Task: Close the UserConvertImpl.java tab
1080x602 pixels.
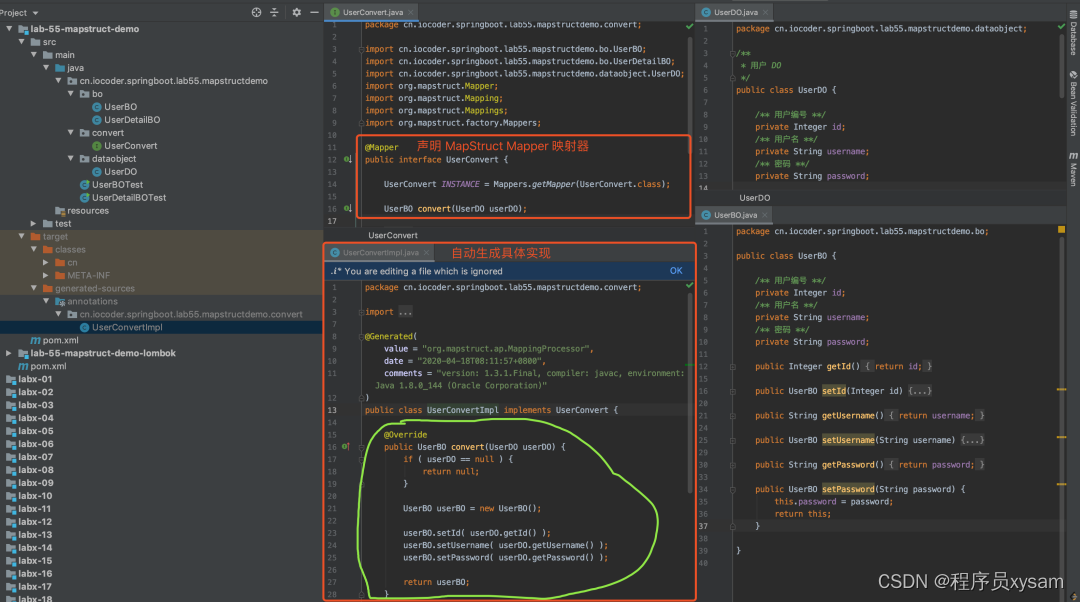Action: [x=426, y=253]
